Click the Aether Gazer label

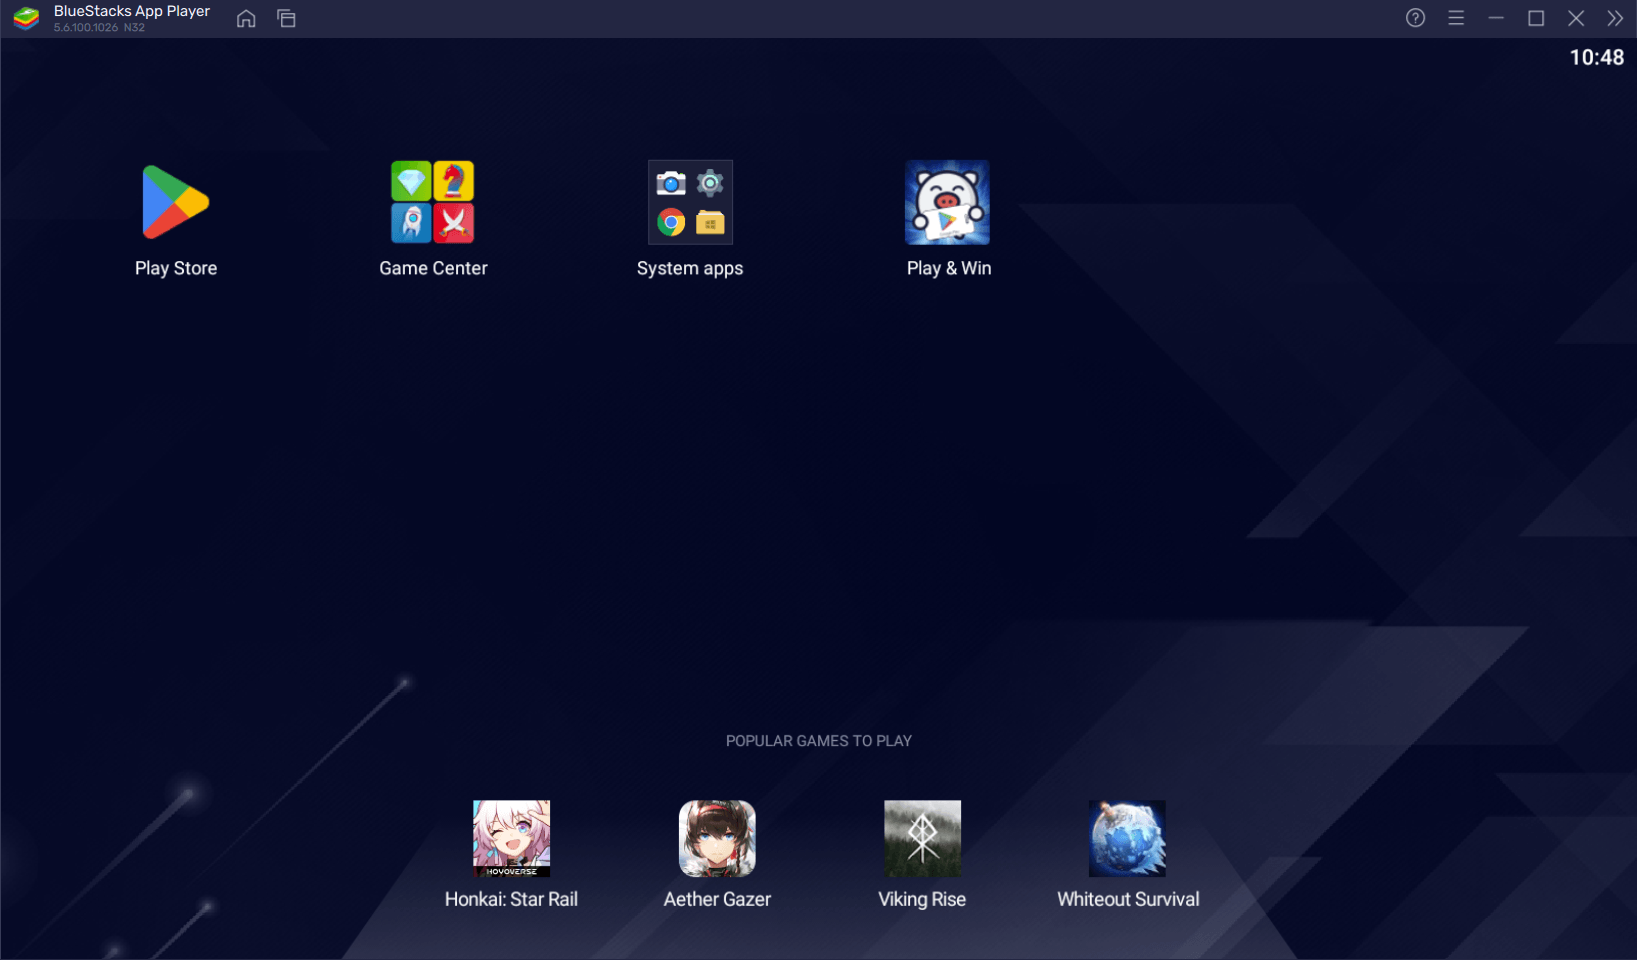(x=717, y=899)
